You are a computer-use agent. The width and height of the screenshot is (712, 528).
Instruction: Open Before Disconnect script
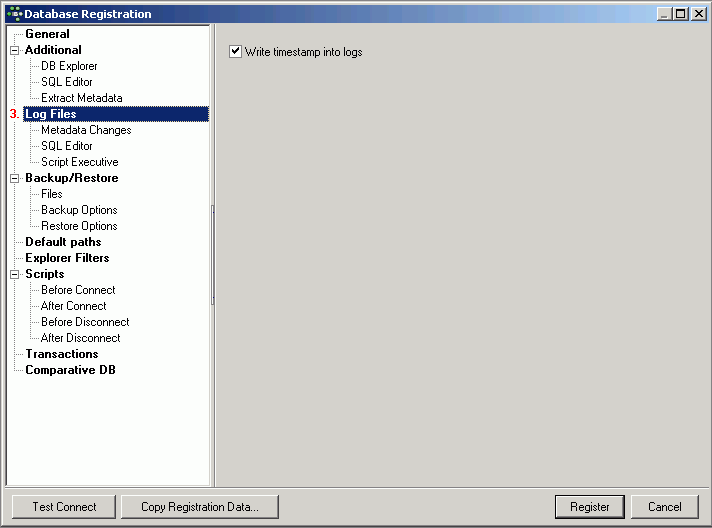click(x=85, y=322)
